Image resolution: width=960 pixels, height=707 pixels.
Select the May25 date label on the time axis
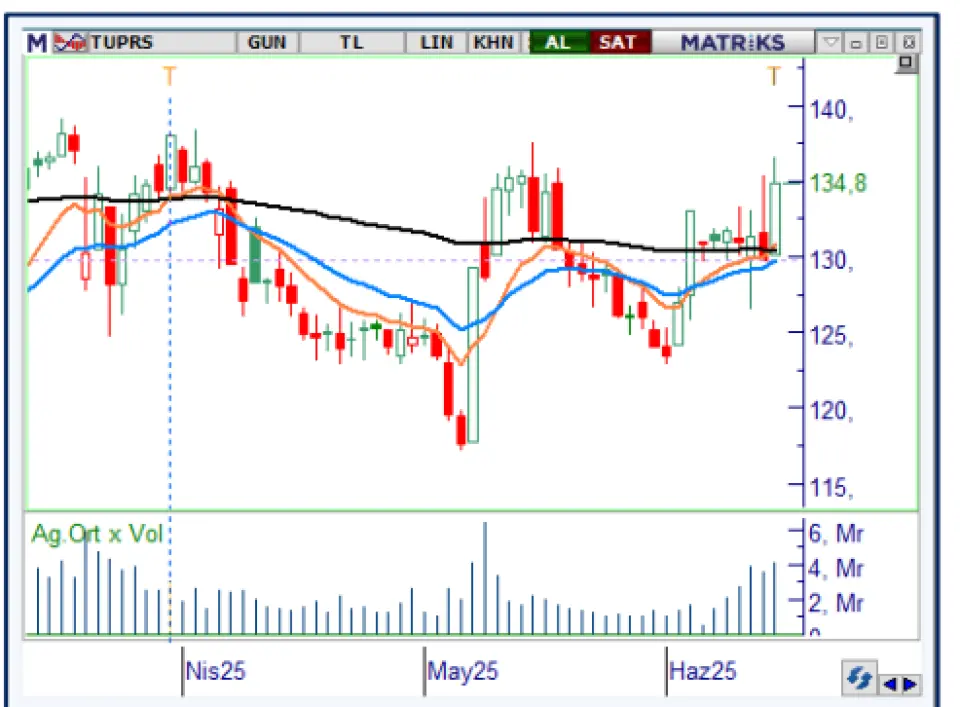pyautogui.click(x=463, y=670)
